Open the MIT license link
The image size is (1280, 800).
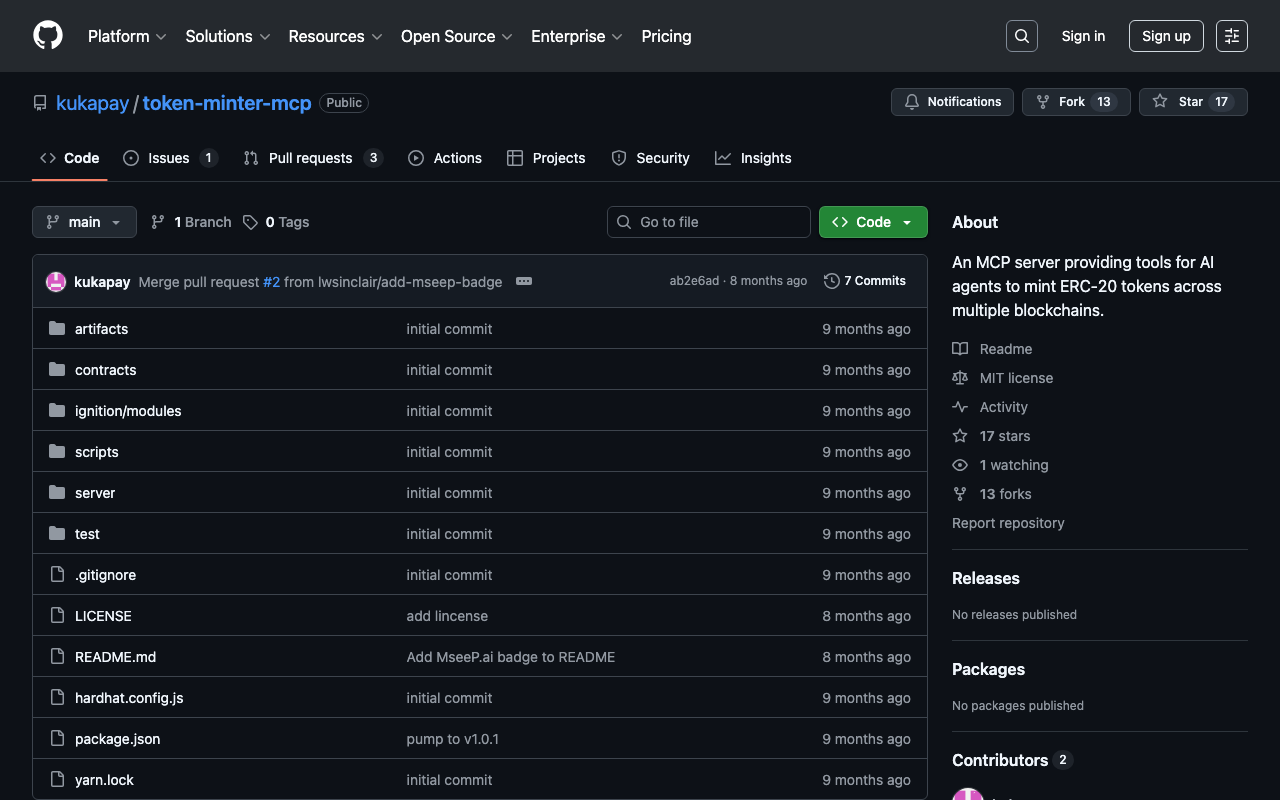point(1016,378)
